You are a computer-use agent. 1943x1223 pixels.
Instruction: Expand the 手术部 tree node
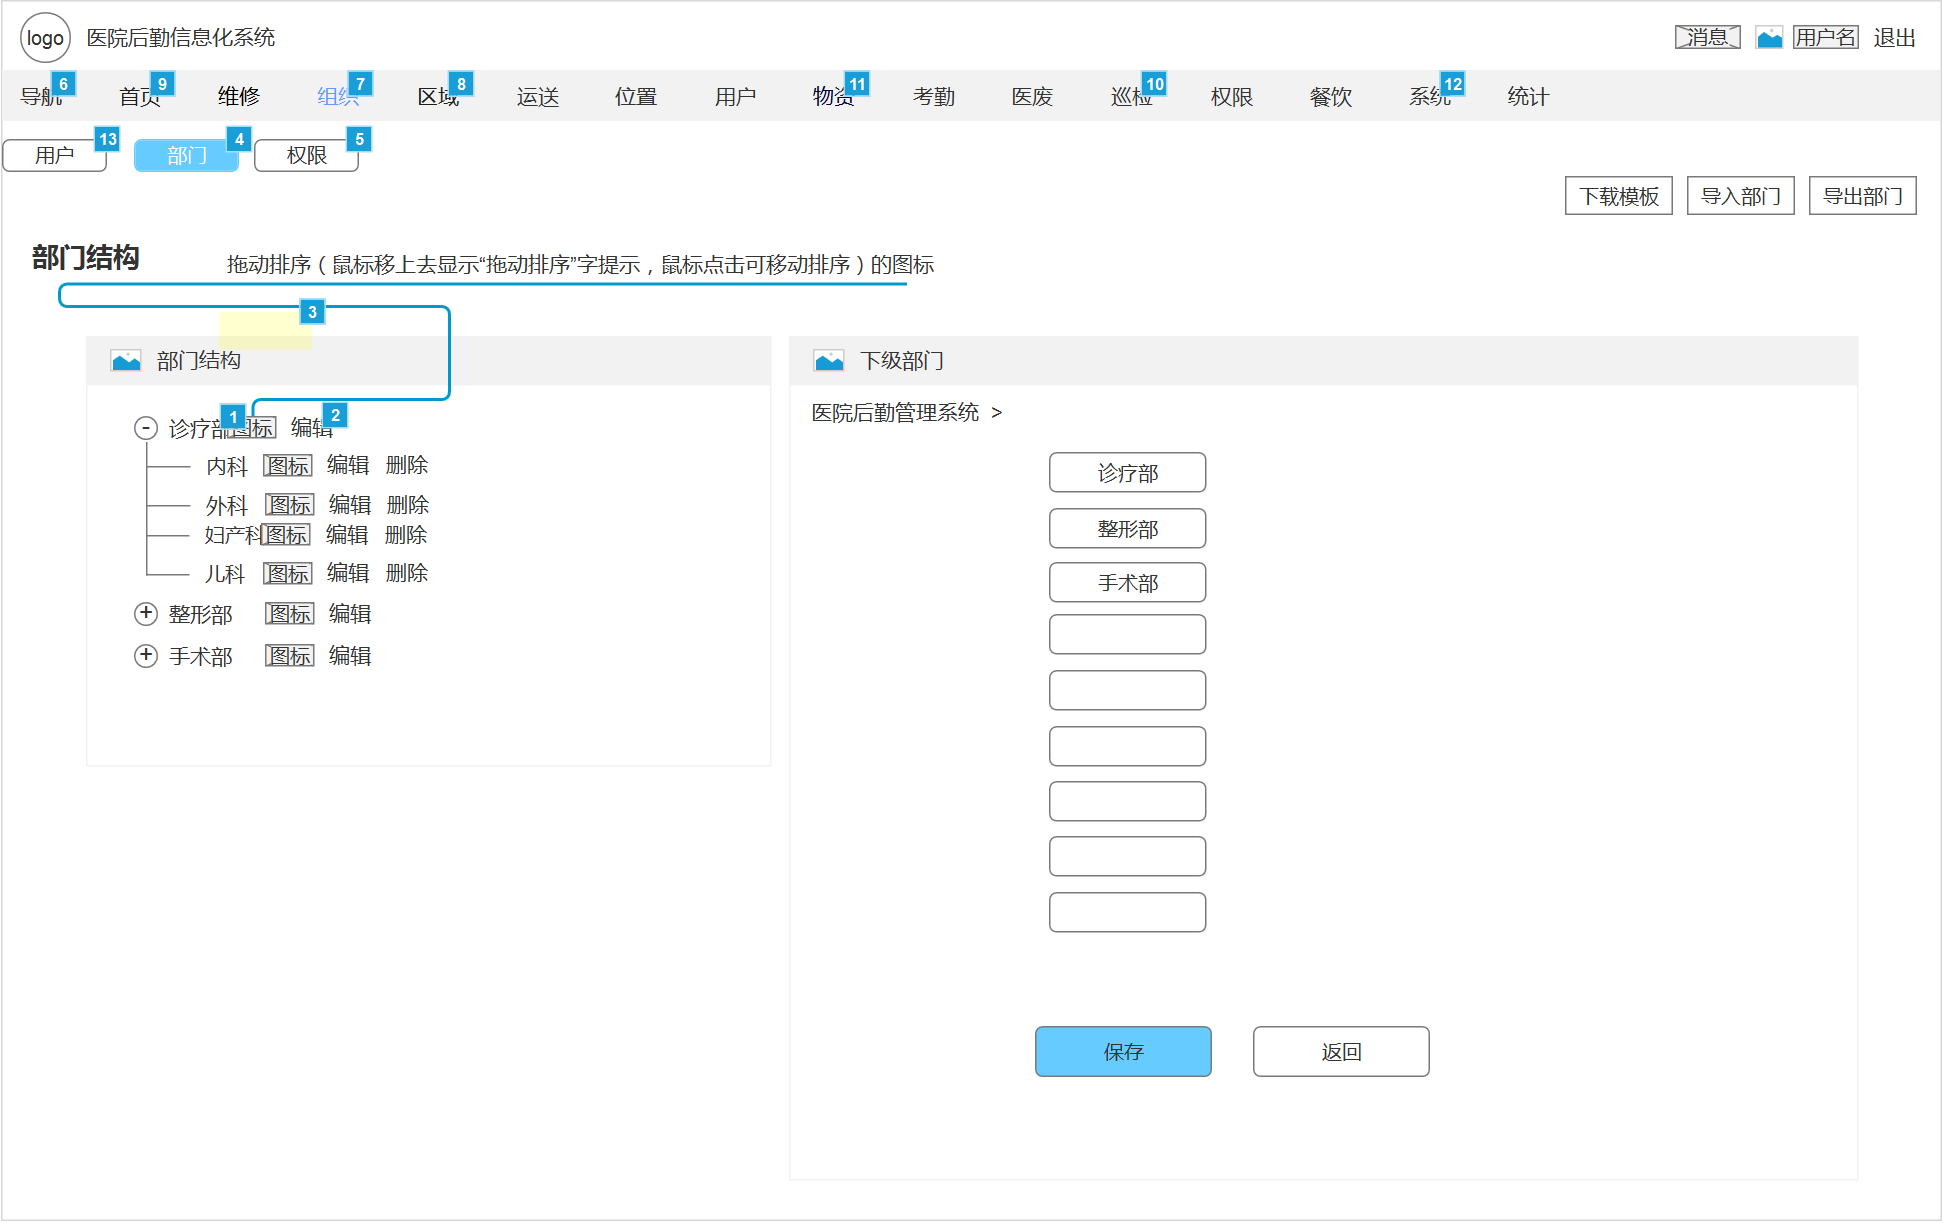tap(146, 655)
